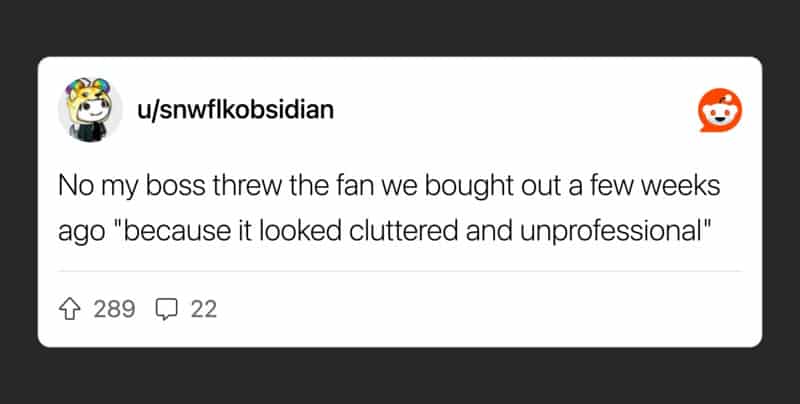Image resolution: width=800 pixels, height=404 pixels.
Task: Click the quoted "cluttered and unprofessional" line
Action: click(385, 232)
